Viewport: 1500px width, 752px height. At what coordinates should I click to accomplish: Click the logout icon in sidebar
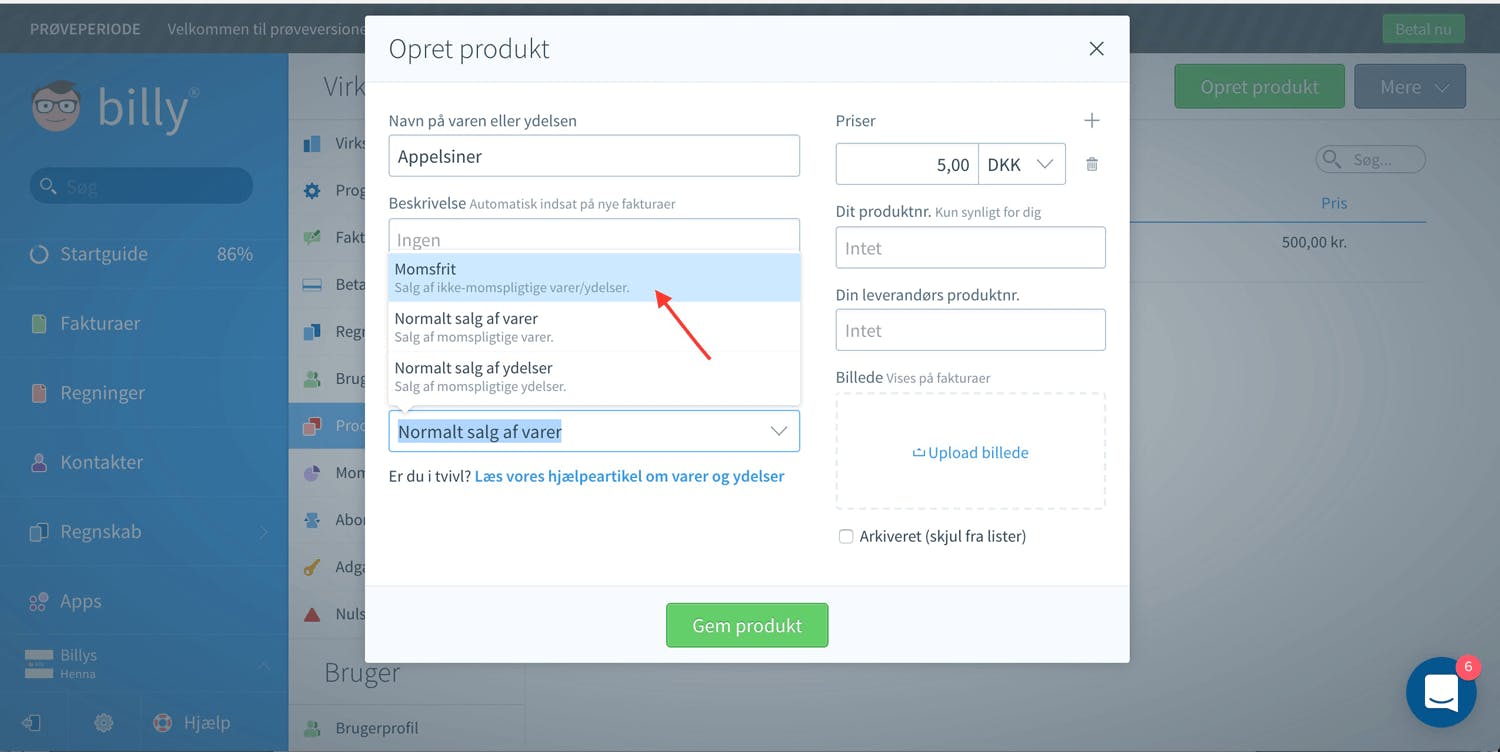32,722
